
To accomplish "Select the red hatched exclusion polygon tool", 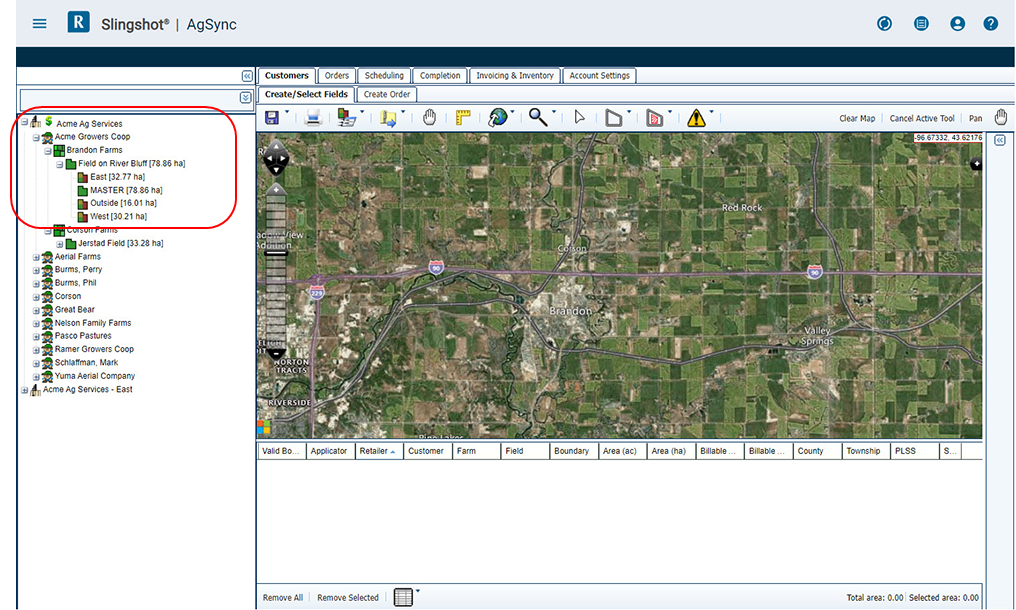I will coord(654,118).
